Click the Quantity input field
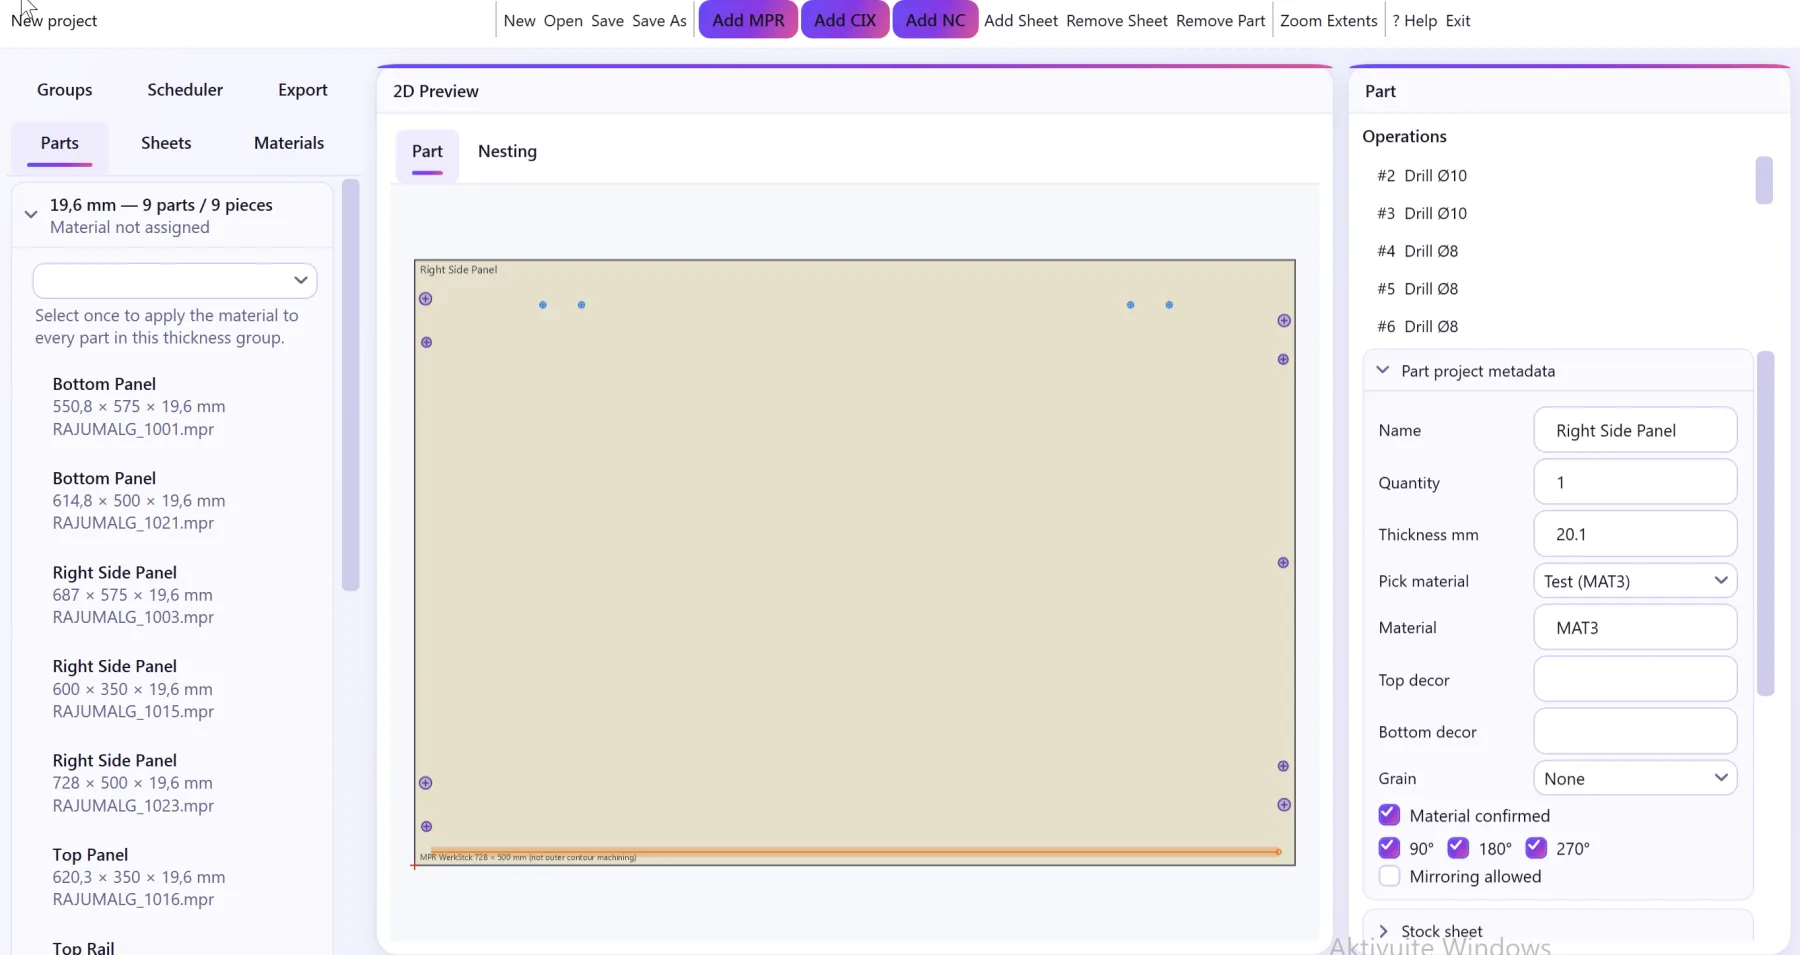The image size is (1800, 955). point(1635,482)
